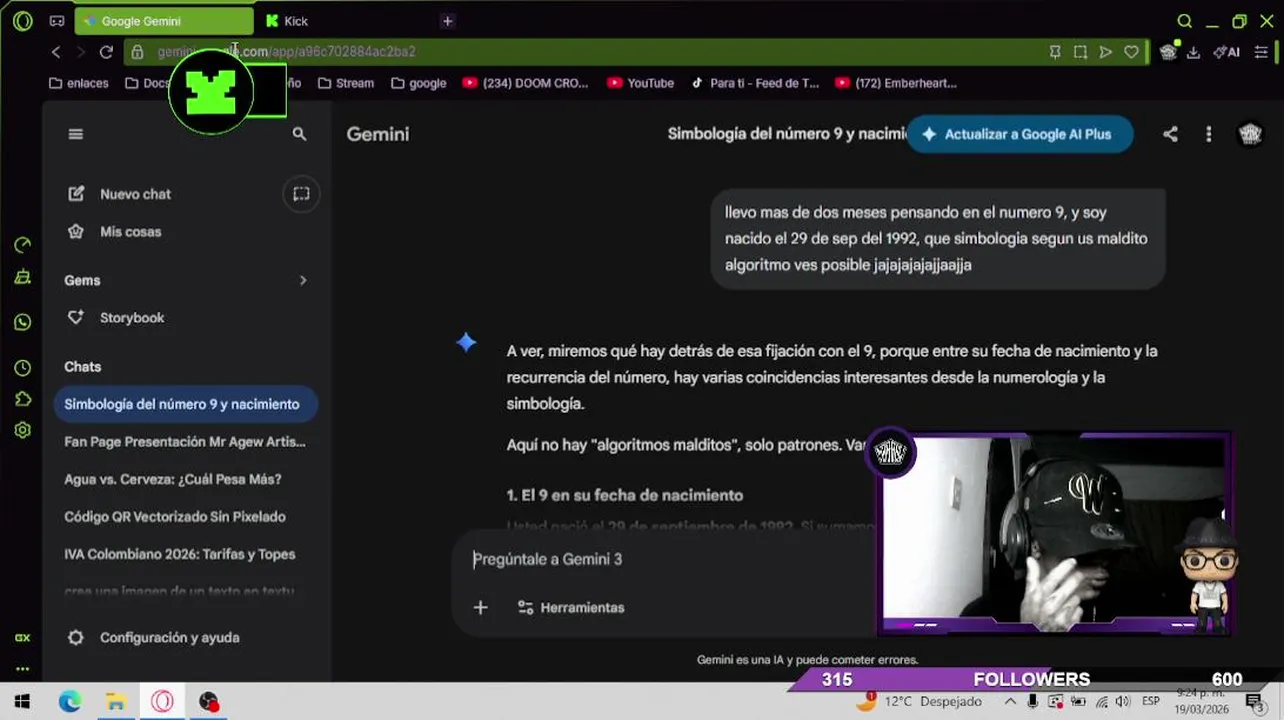Screen dimensions: 1284x720
Task: Switch to the Google Gemini browser tab
Action: click(x=165, y=21)
